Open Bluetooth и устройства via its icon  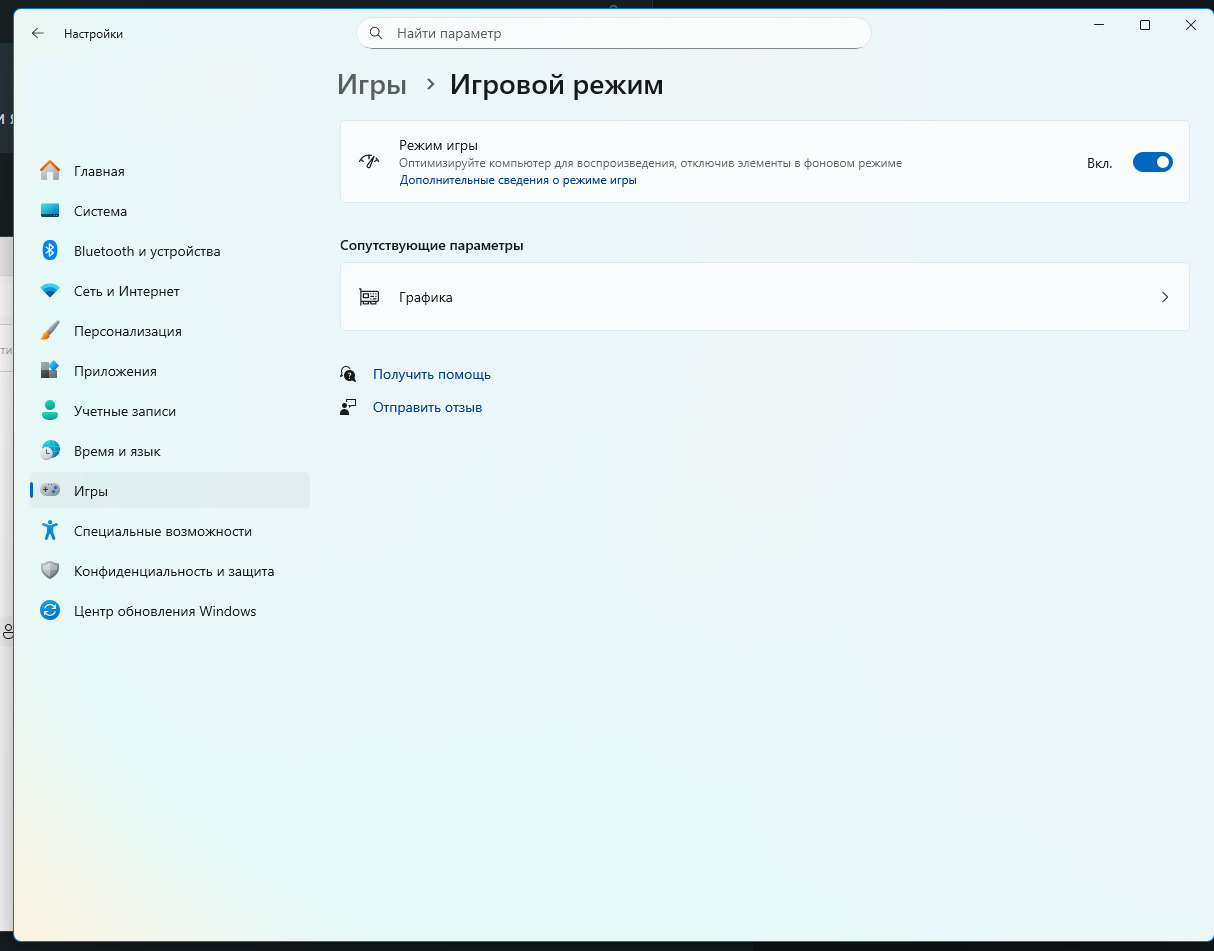[x=50, y=251]
